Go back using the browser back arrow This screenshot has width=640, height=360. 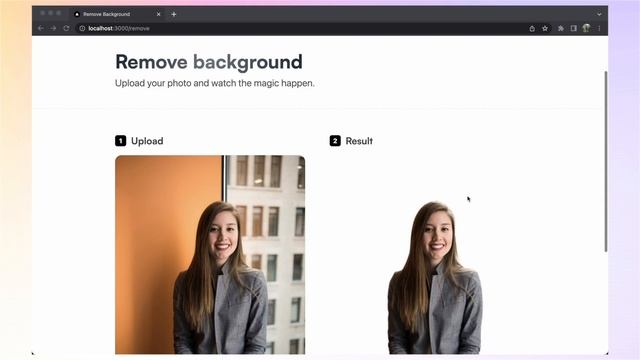coord(40,28)
